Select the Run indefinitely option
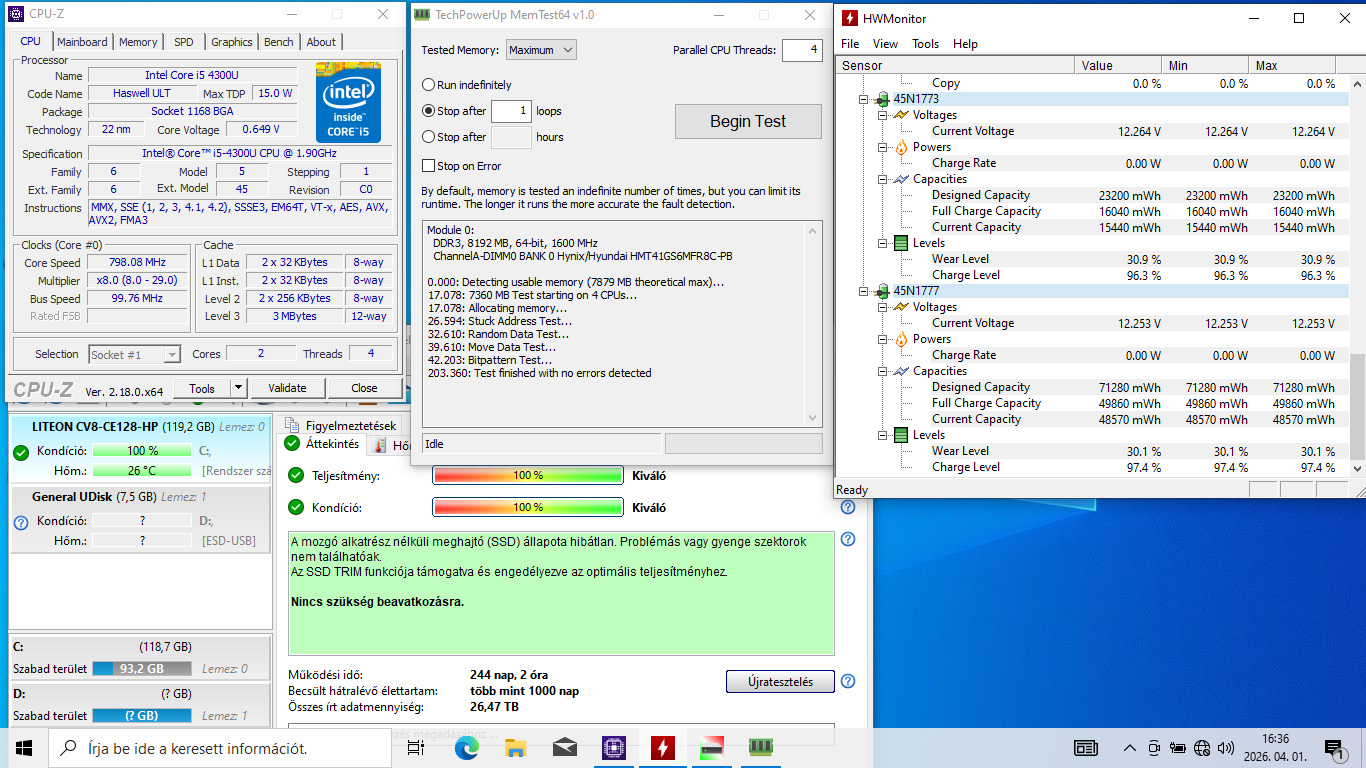1366x768 pixels. [x=429, y=85]
